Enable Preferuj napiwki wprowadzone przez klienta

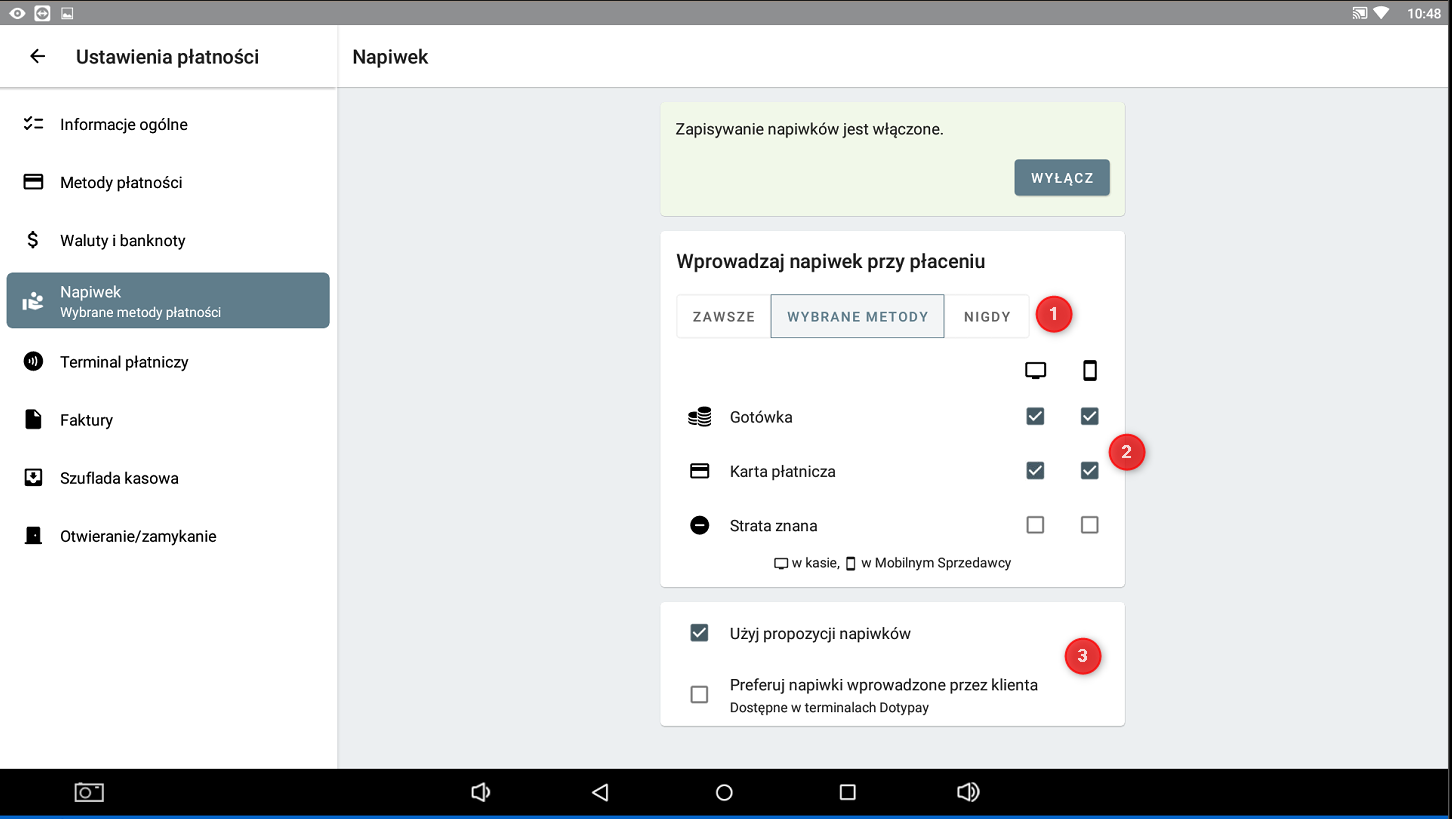click(699, 694)
